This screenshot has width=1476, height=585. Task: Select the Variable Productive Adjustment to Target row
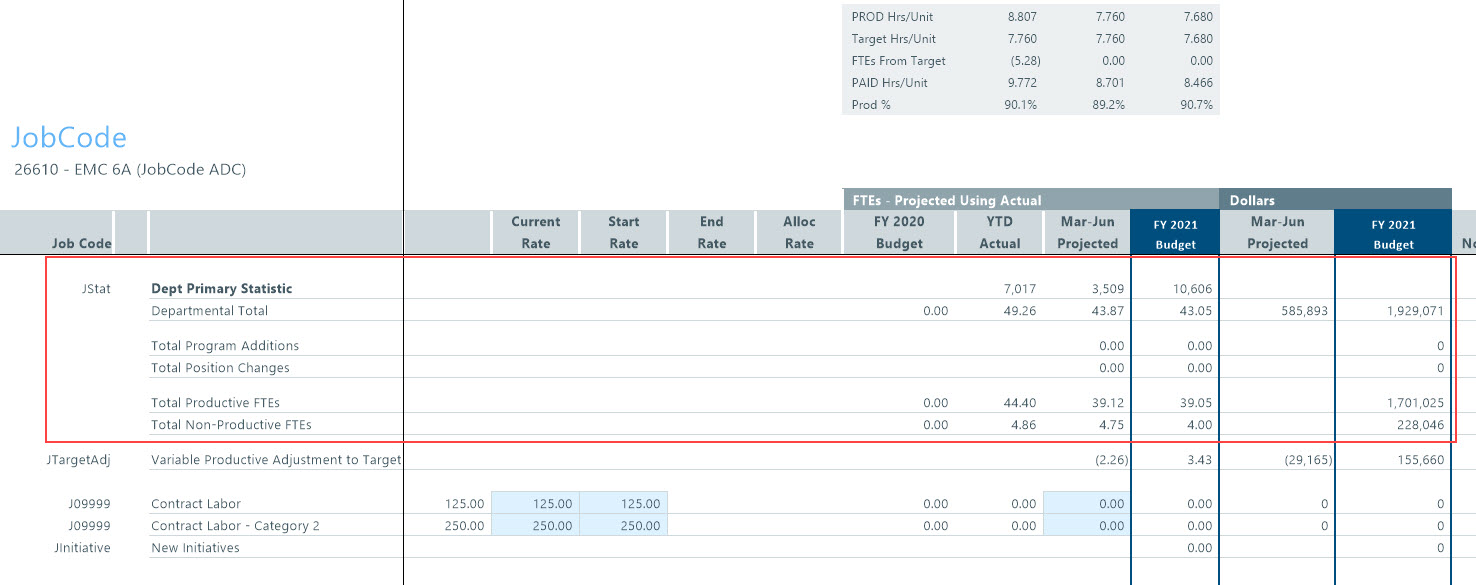(x=275, y=460)
